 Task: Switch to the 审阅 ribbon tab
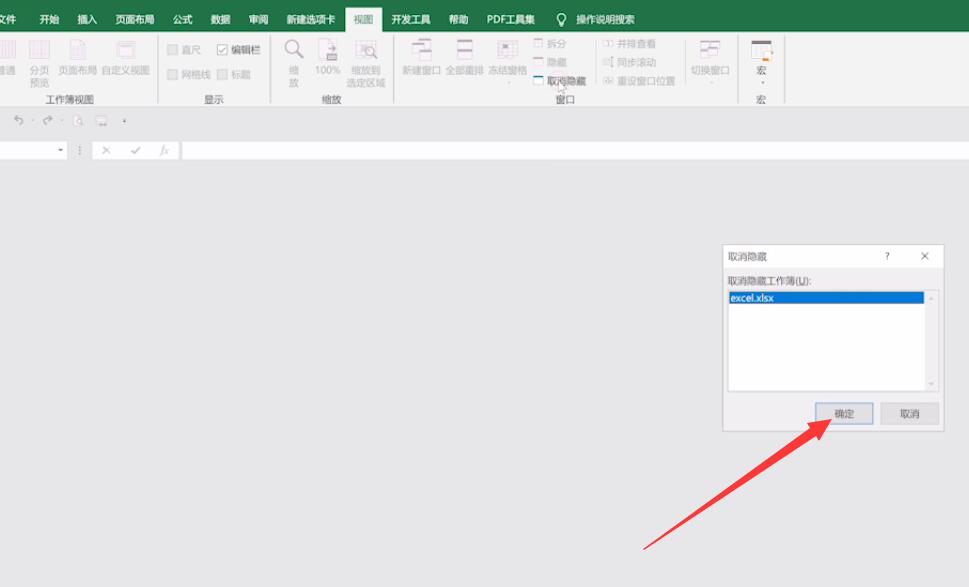(x=258, y=20)
